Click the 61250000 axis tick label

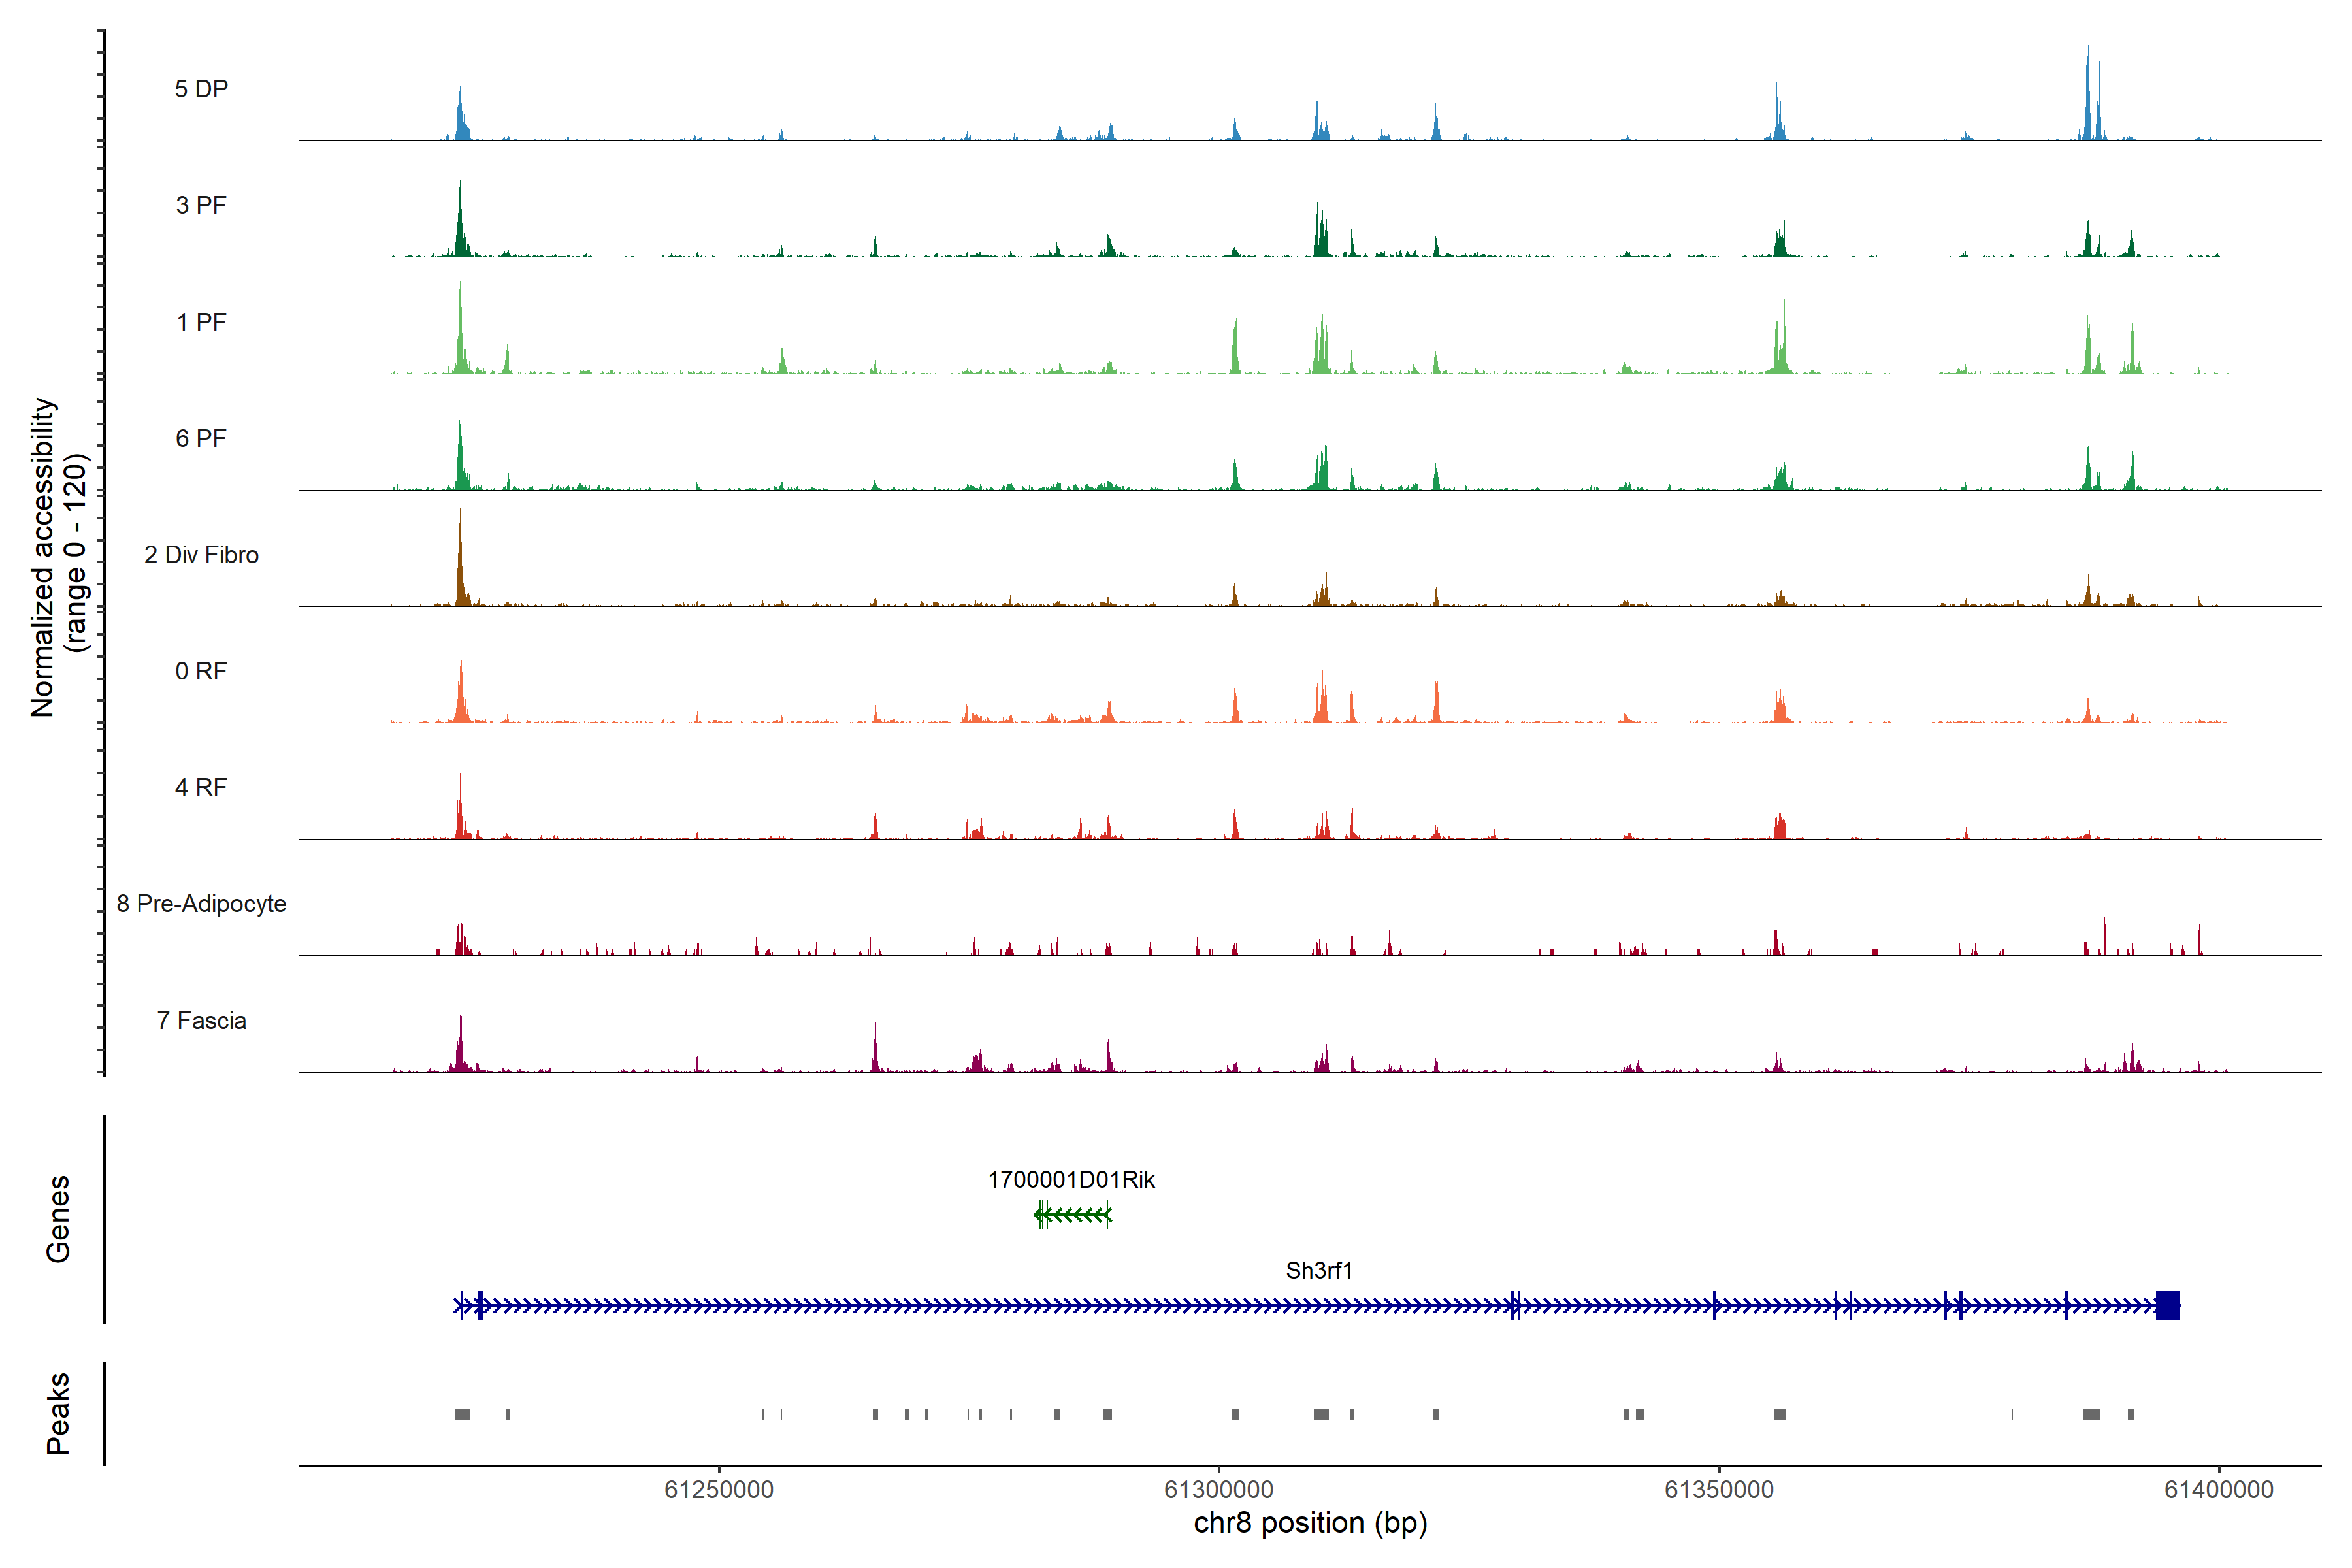(x=719, y=1490)
